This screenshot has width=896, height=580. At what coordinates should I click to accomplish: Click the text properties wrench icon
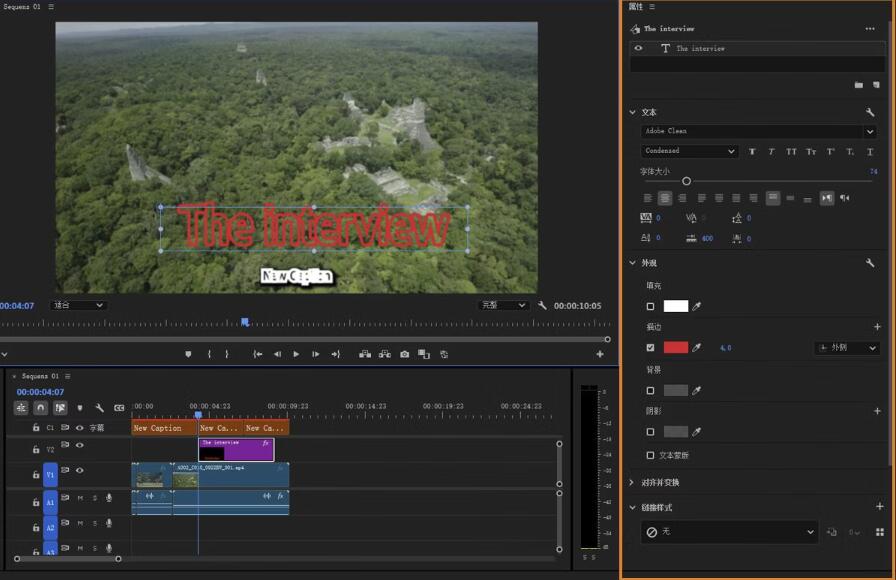(870, 112)
